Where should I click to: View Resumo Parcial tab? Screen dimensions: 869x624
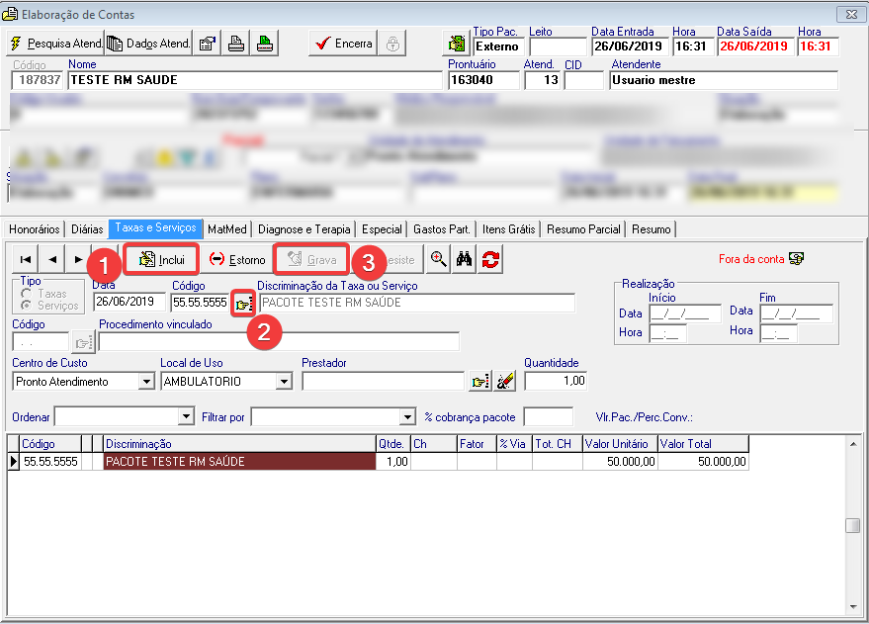tap(583, 229)
